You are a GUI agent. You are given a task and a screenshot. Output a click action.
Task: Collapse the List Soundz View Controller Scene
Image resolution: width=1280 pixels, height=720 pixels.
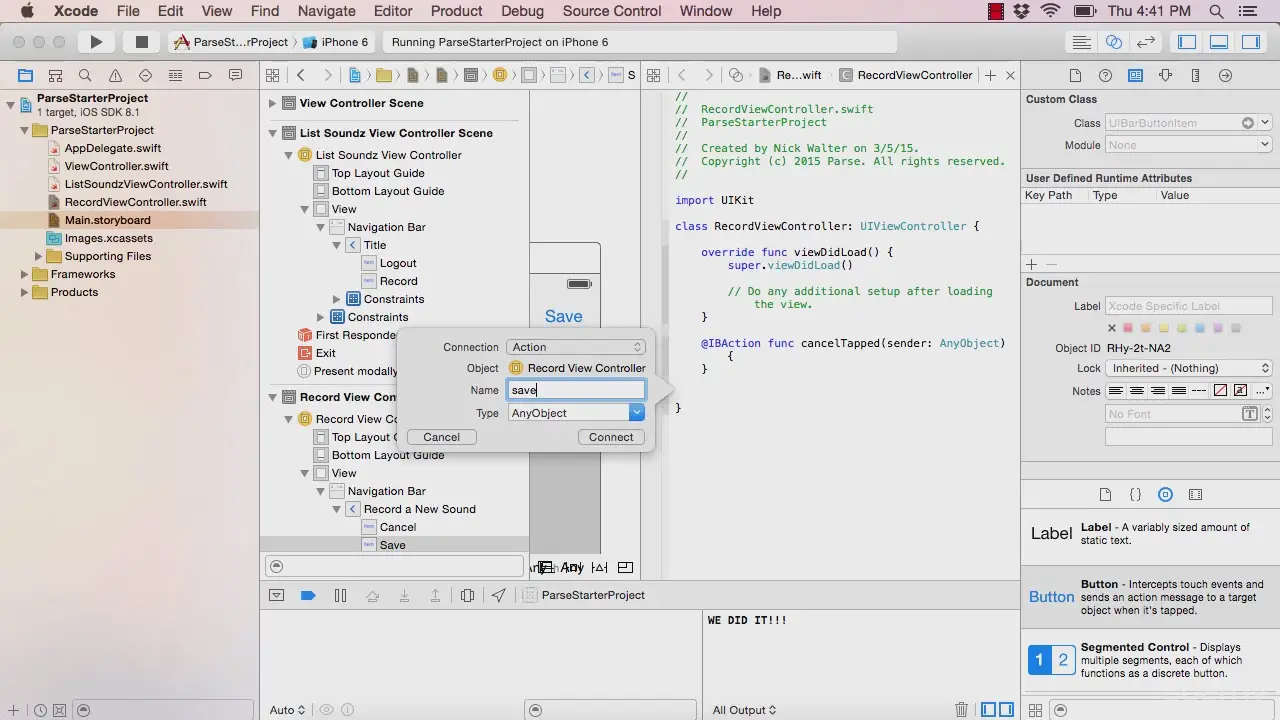tap(272, 133)
